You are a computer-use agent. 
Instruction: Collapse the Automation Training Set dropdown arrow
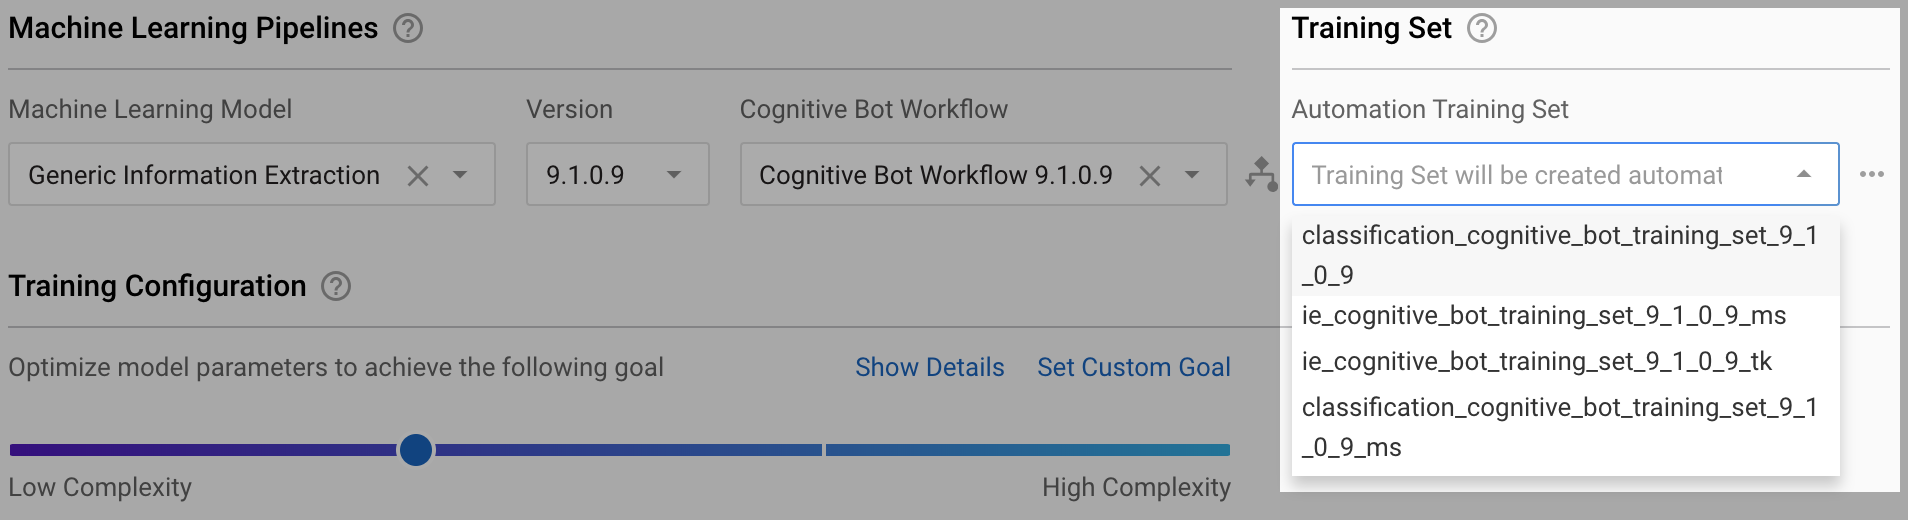click(1804, 174)
